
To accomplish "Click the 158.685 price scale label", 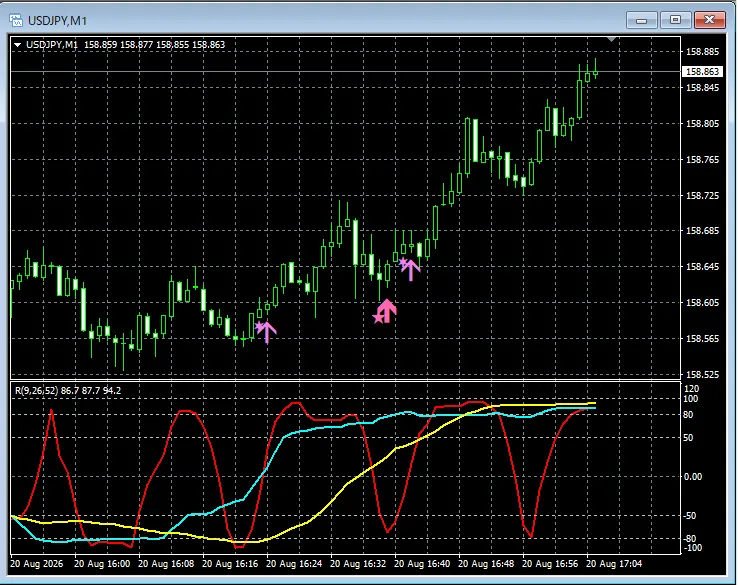I will click(702, 231).
